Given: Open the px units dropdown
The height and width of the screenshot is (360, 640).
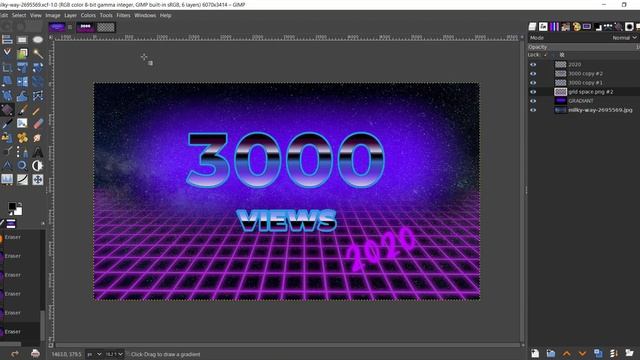Looking at the screenshot, I should (x=94, y=354).
